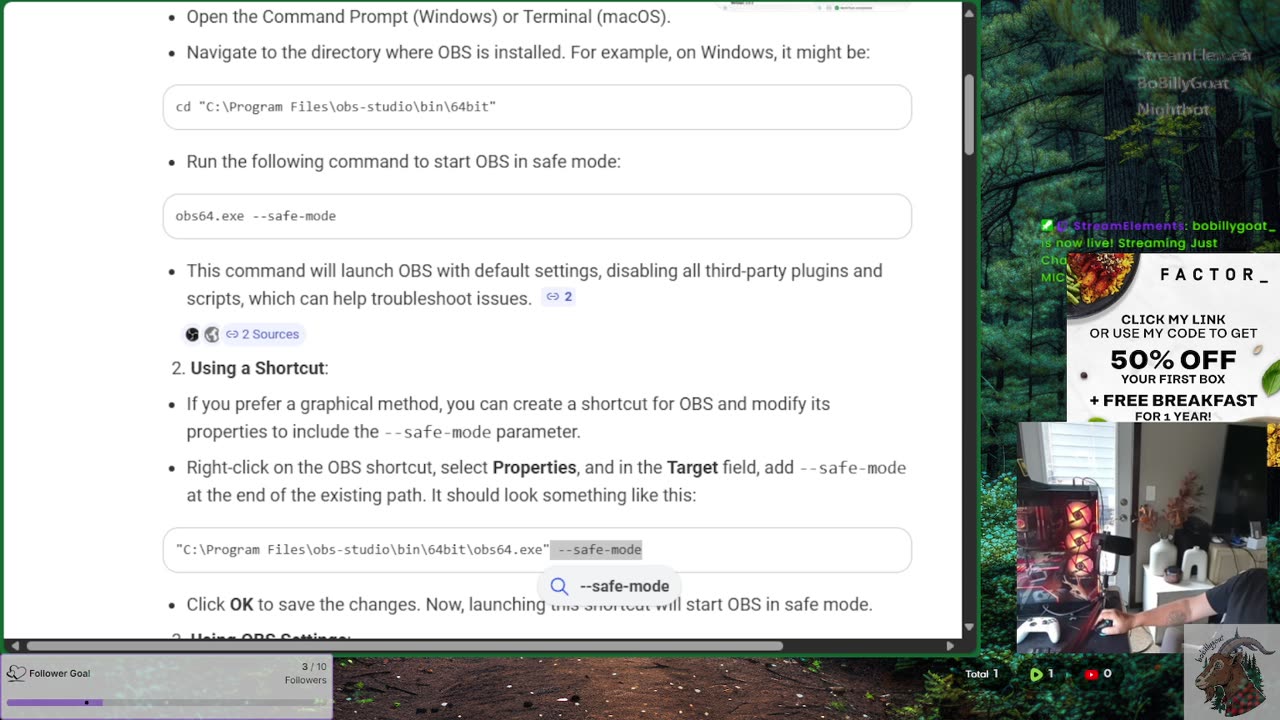Click the webcam feed thumbnail

(x=1142, y=538)
